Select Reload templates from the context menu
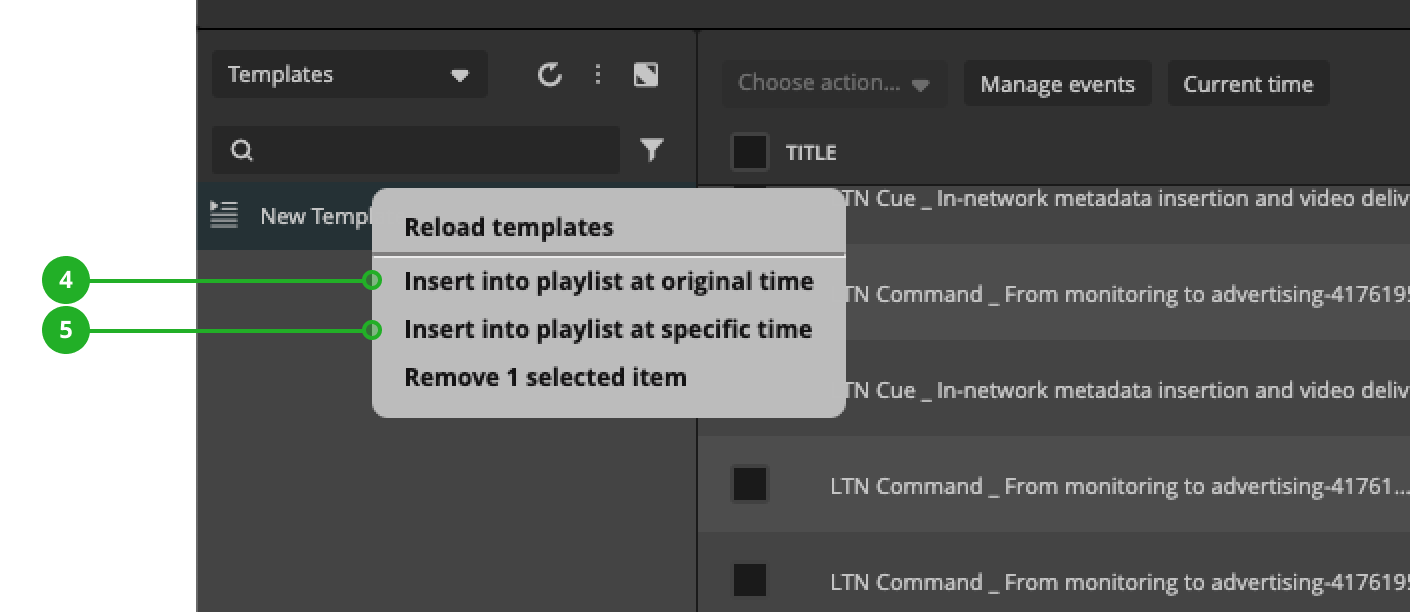The image size is (1410, 612). click(x=508, y=227)
